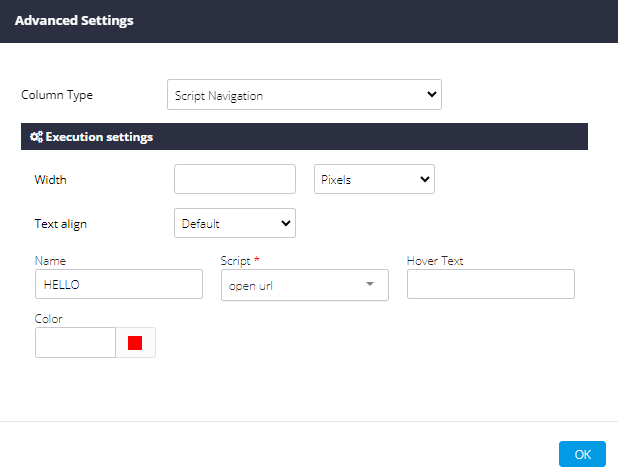Screen dimensions: 618x475
Task: Click the Hover Text input field
Action: tap(491, 284)
